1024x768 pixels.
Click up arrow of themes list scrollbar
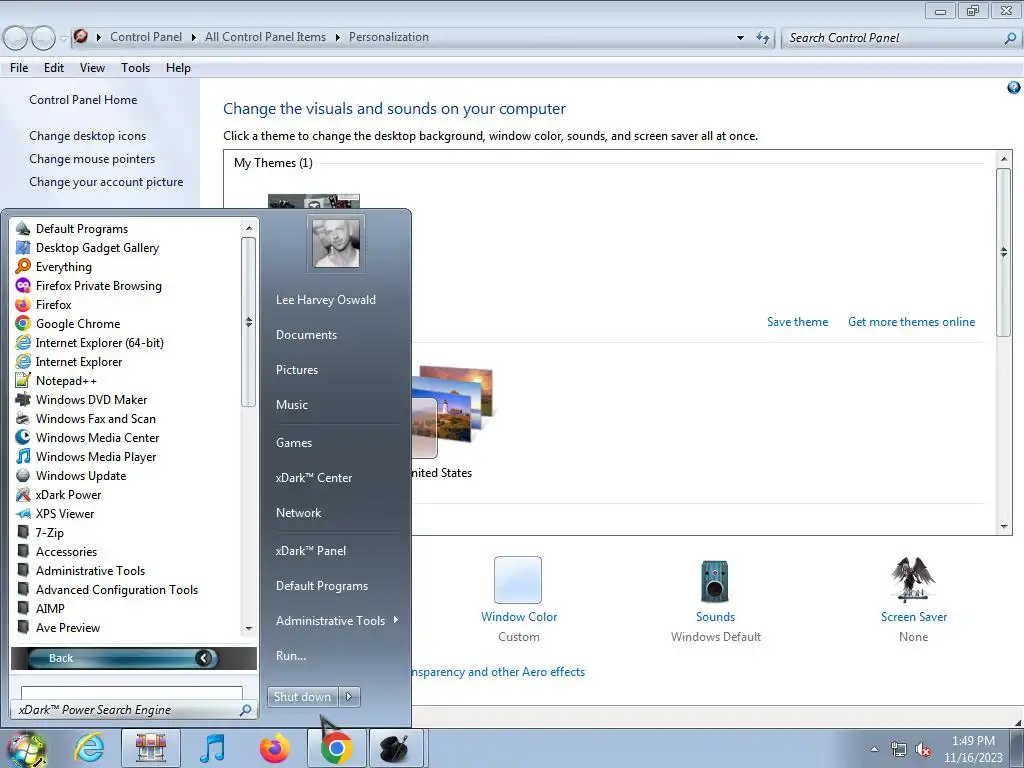point(1004,159)
